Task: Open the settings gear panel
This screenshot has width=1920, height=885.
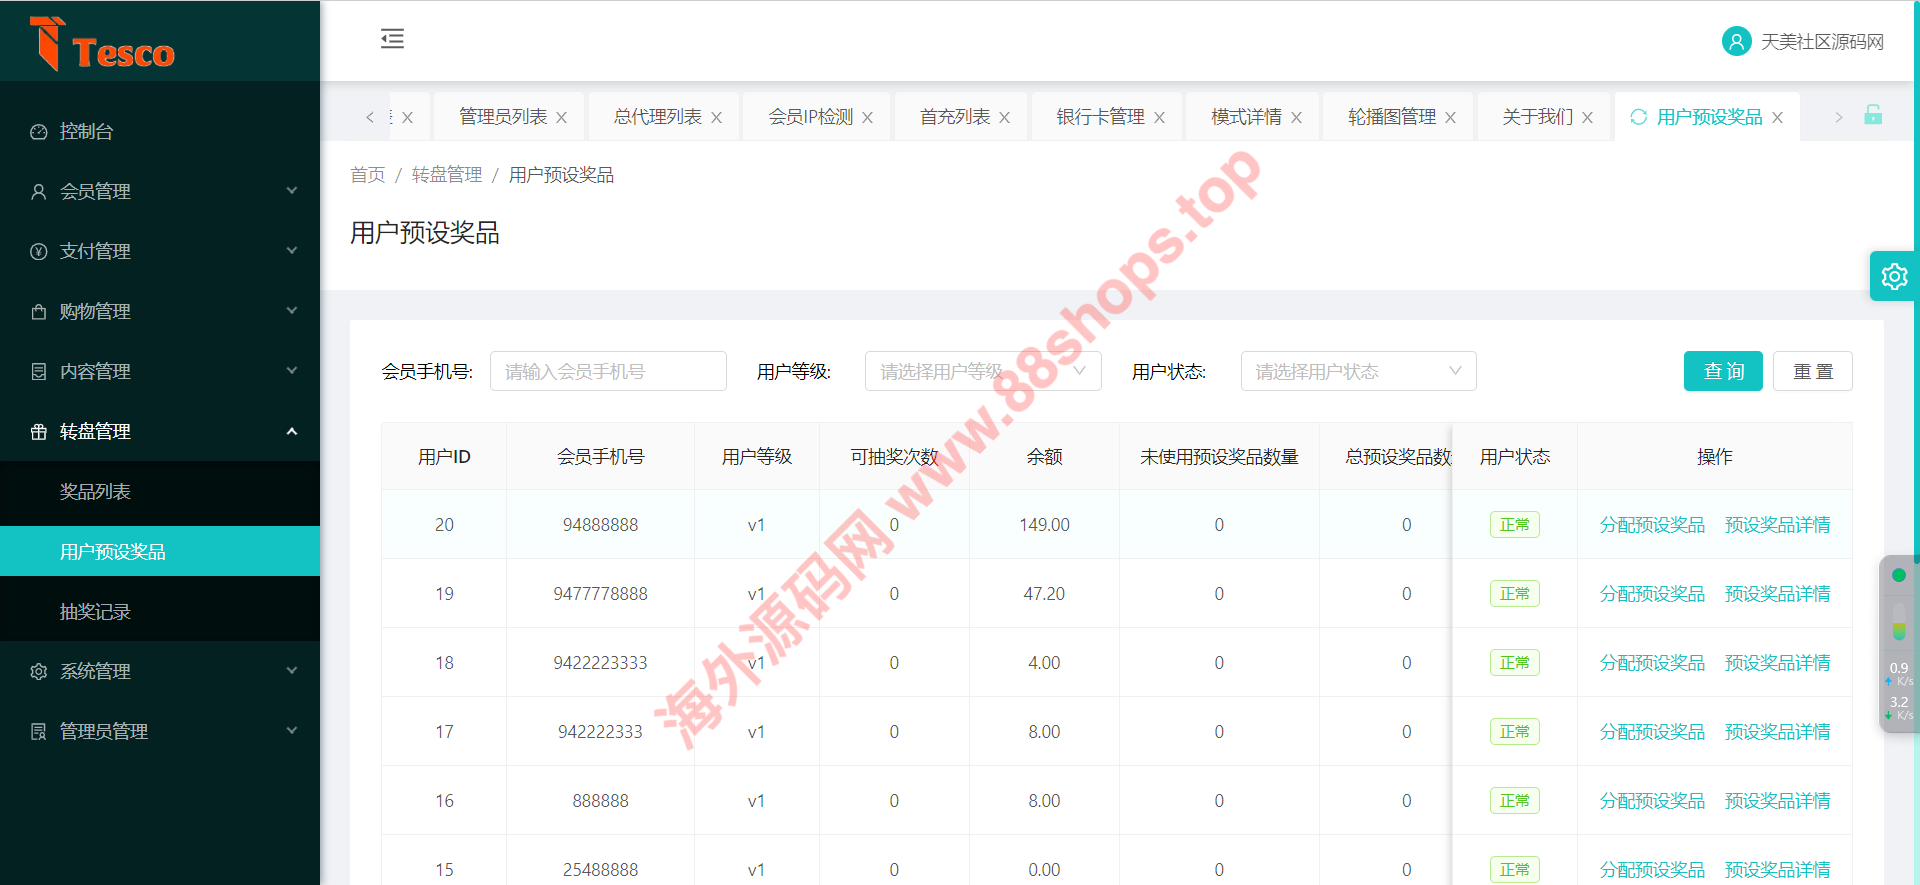Action: [1894, 276]
